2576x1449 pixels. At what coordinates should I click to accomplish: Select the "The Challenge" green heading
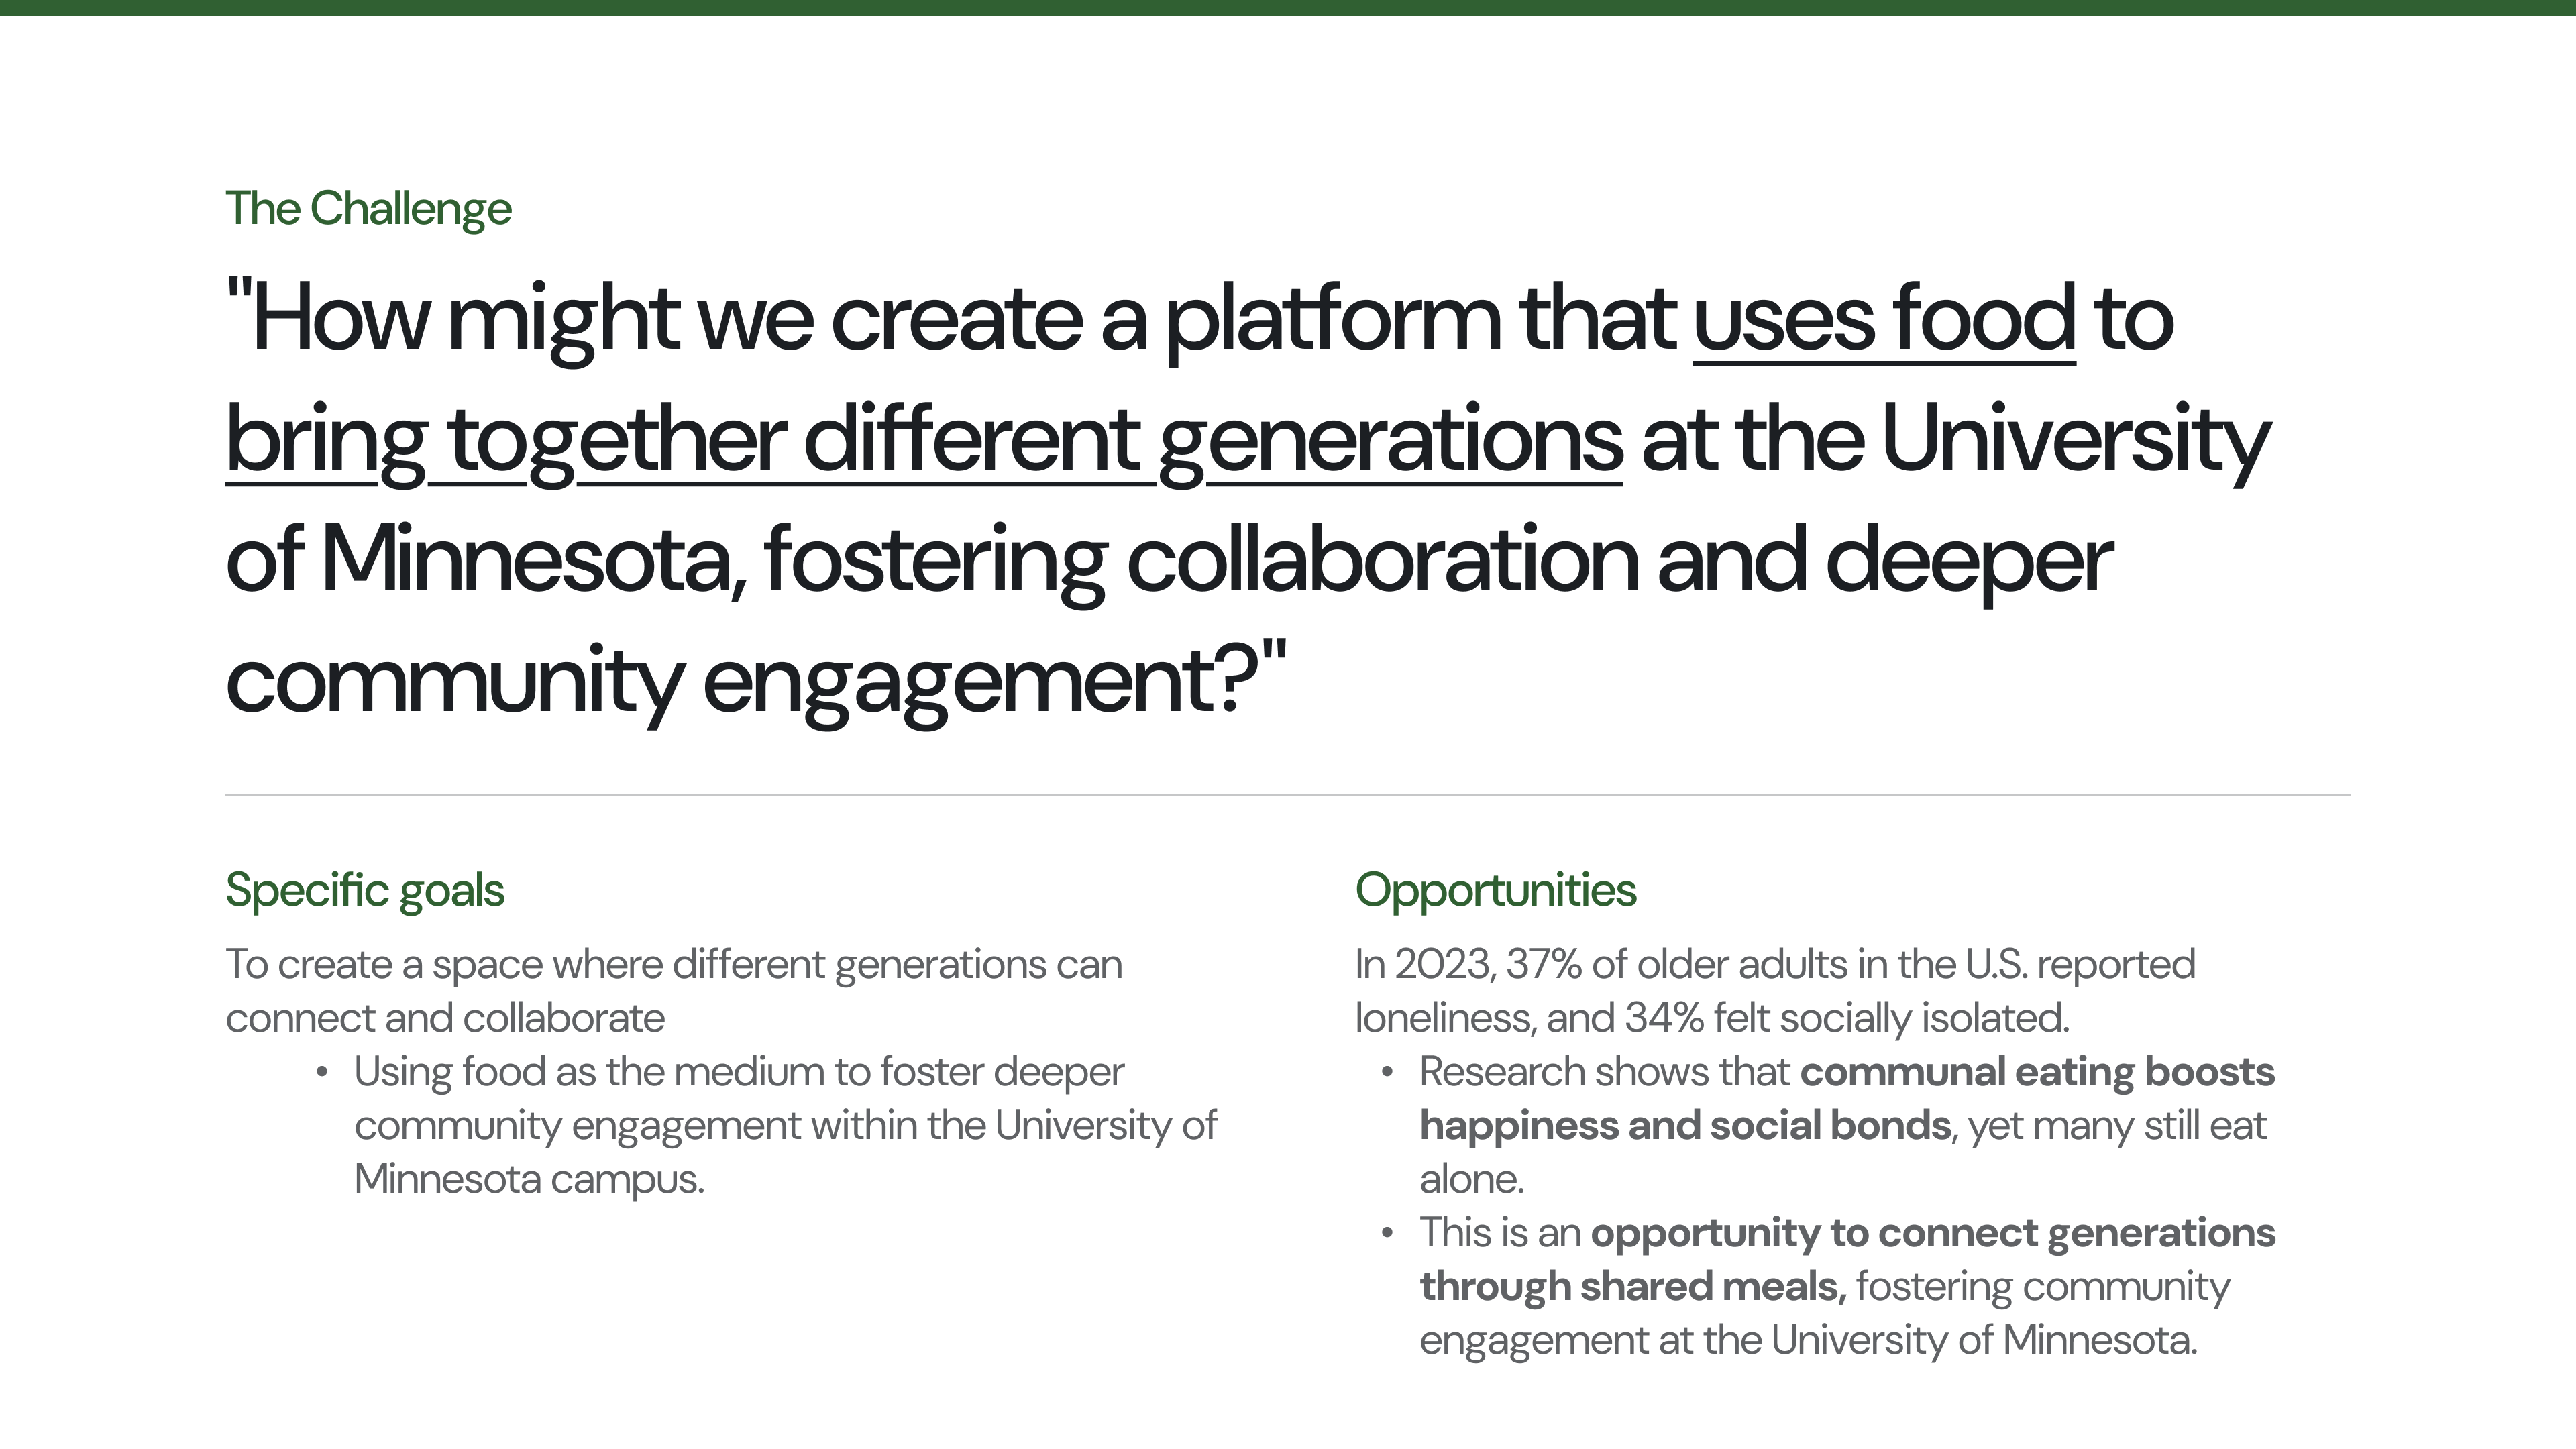368,209
